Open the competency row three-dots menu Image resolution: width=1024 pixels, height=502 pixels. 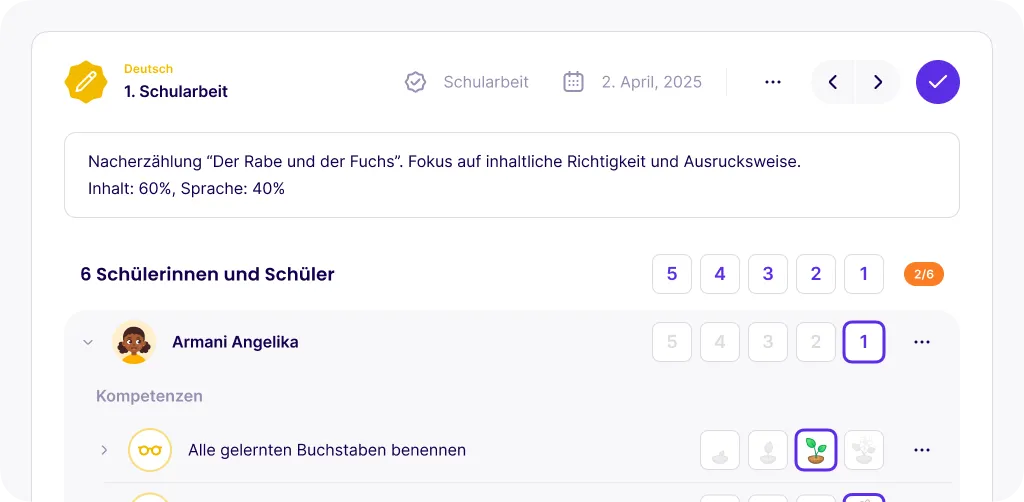pyautogui.click(x=922, y=450)
